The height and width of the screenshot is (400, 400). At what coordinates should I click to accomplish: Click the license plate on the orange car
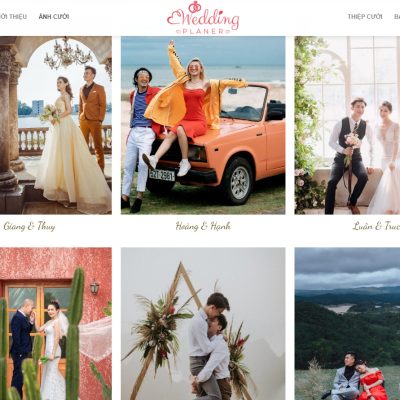click(162, 175)
